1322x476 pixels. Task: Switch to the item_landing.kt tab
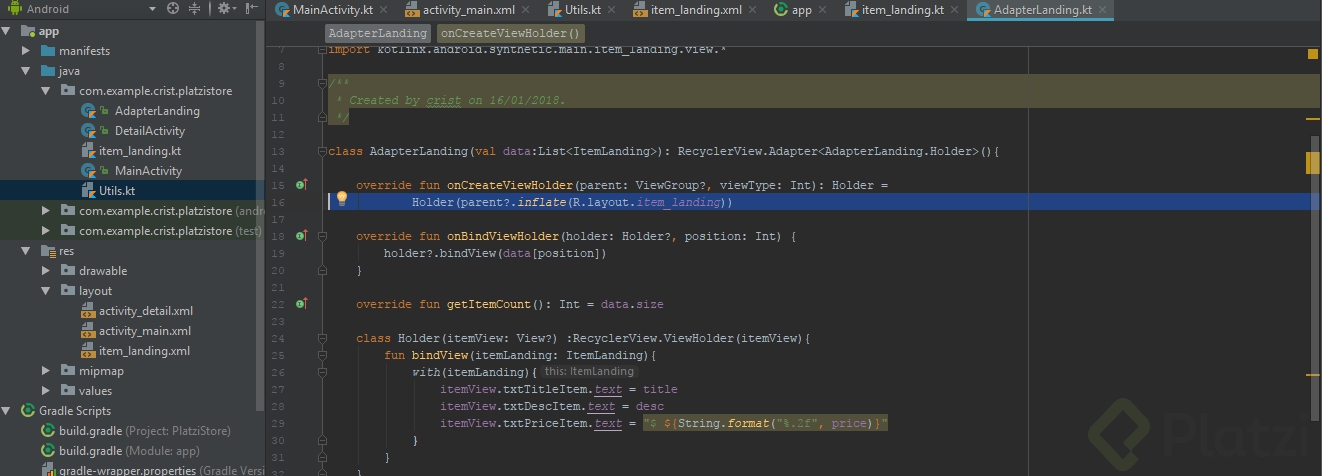pos(902,10)
